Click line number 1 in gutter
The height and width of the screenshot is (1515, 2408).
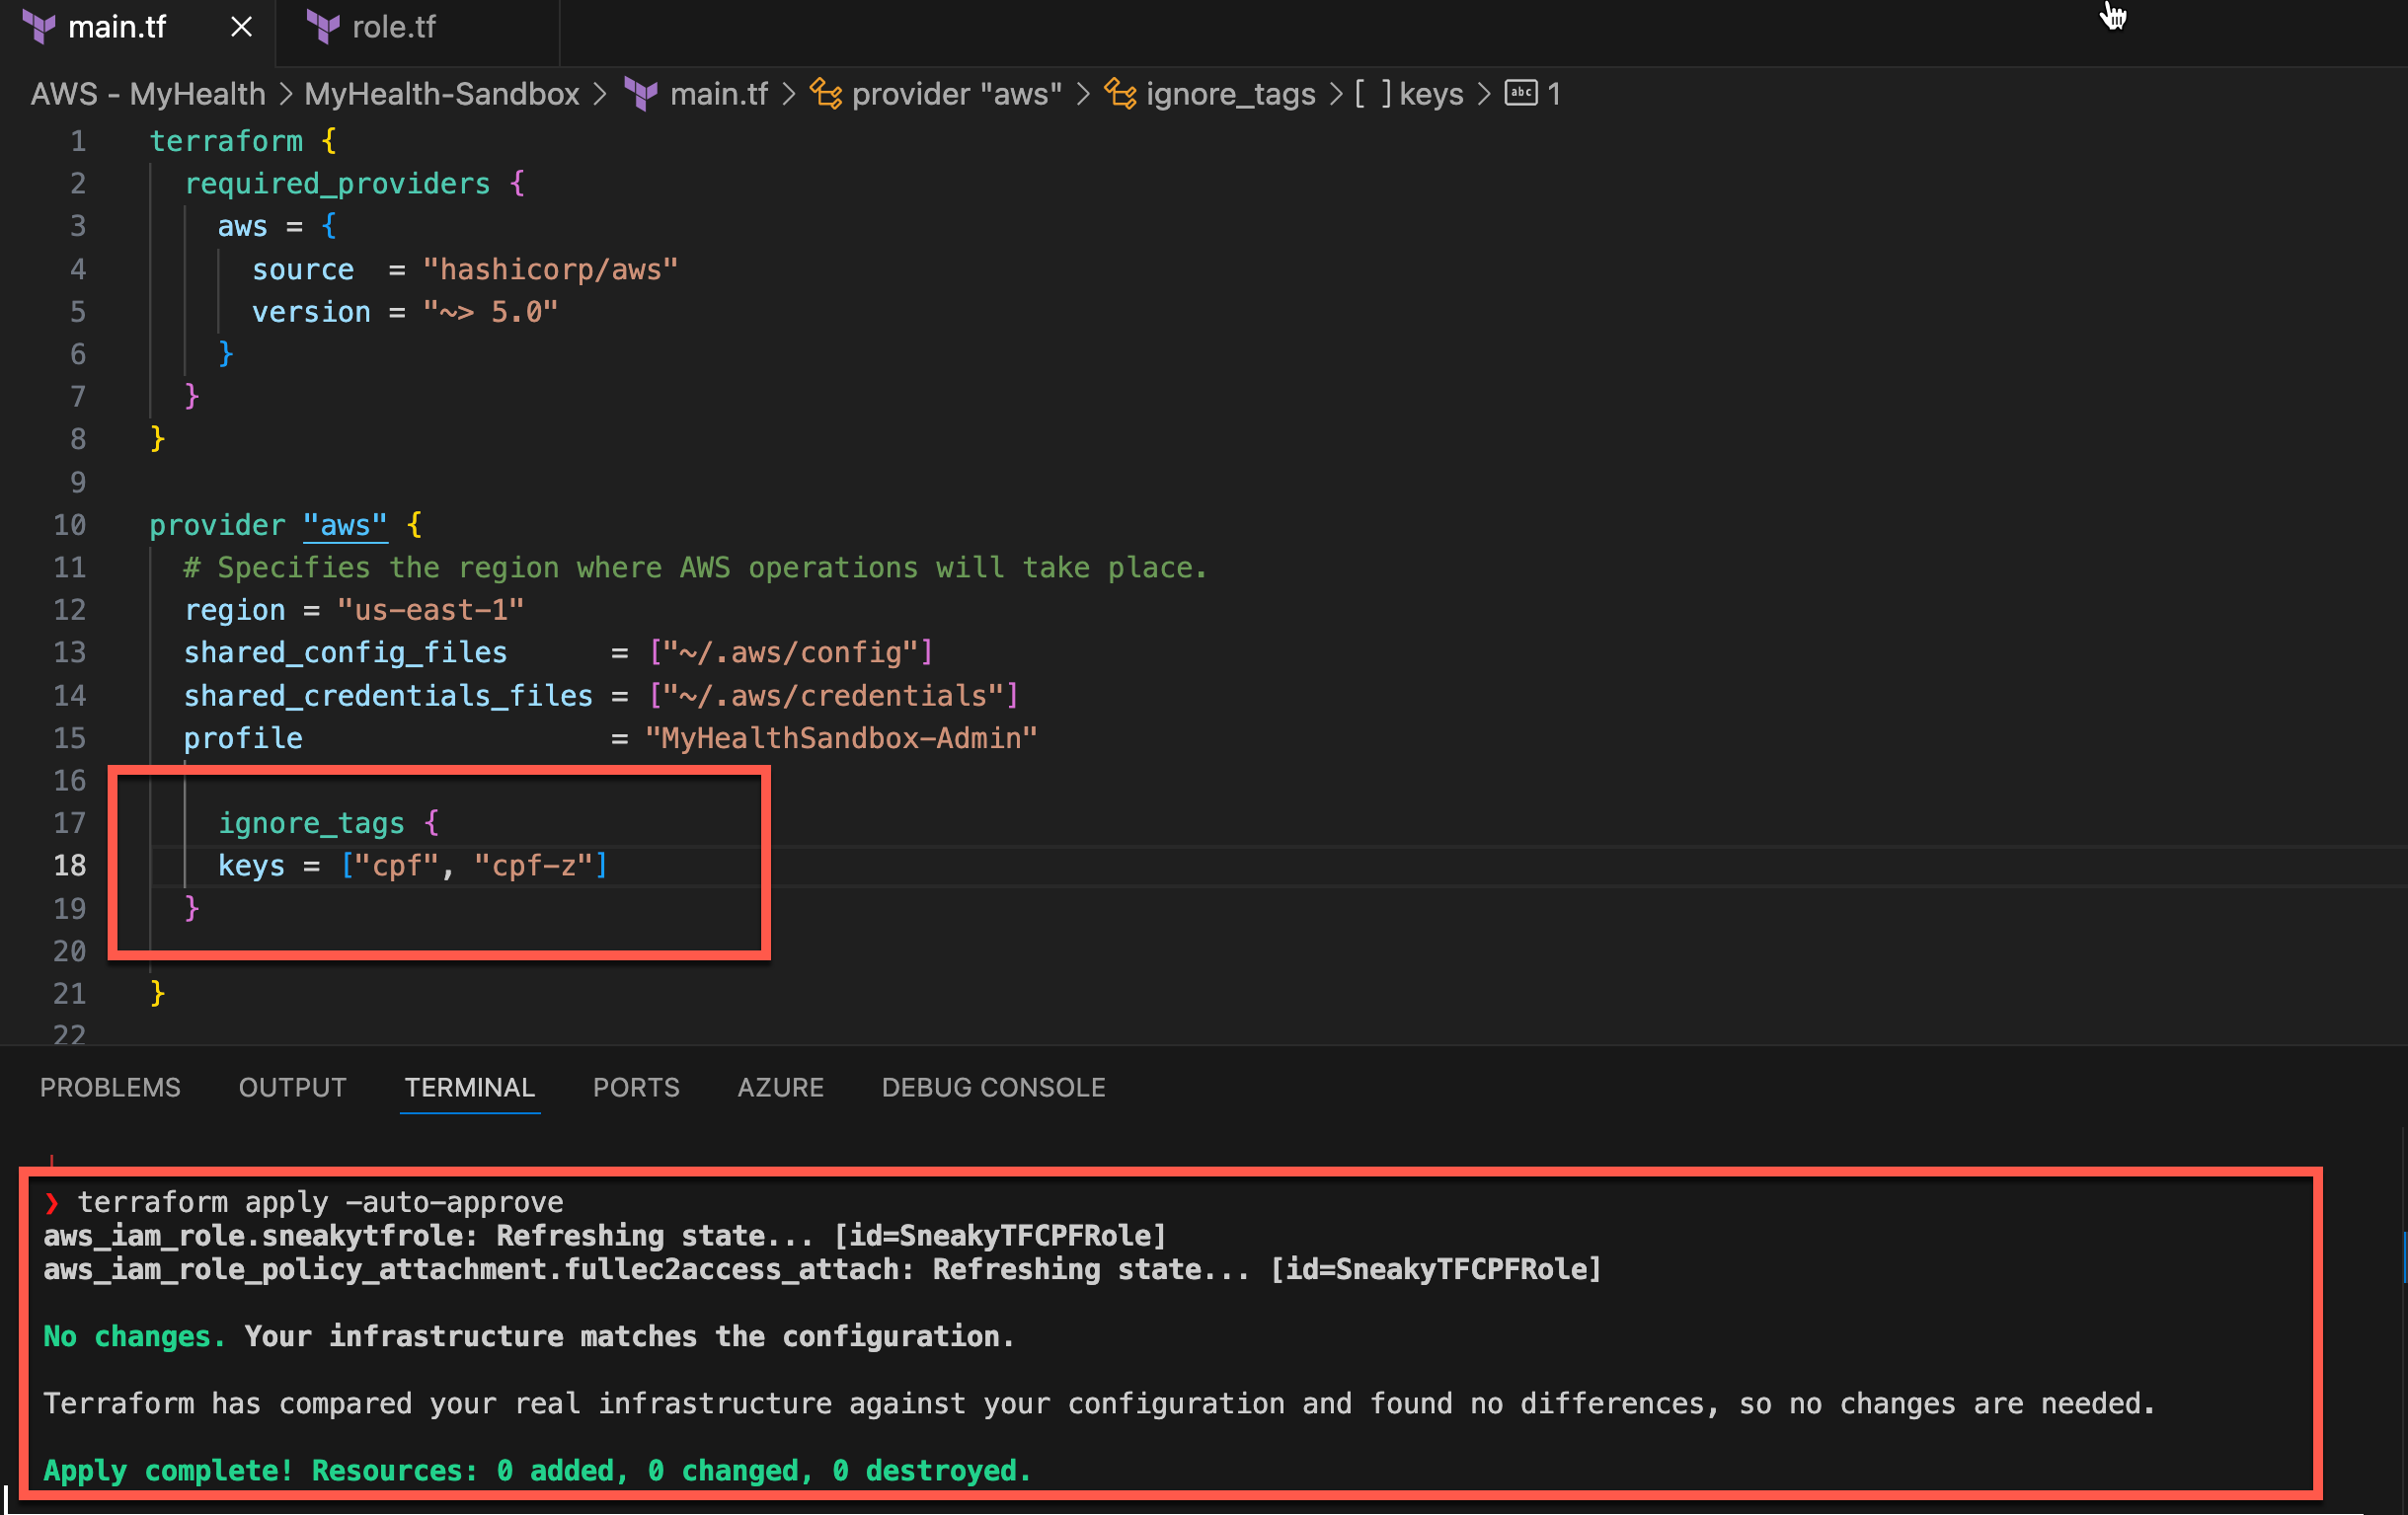78,141
